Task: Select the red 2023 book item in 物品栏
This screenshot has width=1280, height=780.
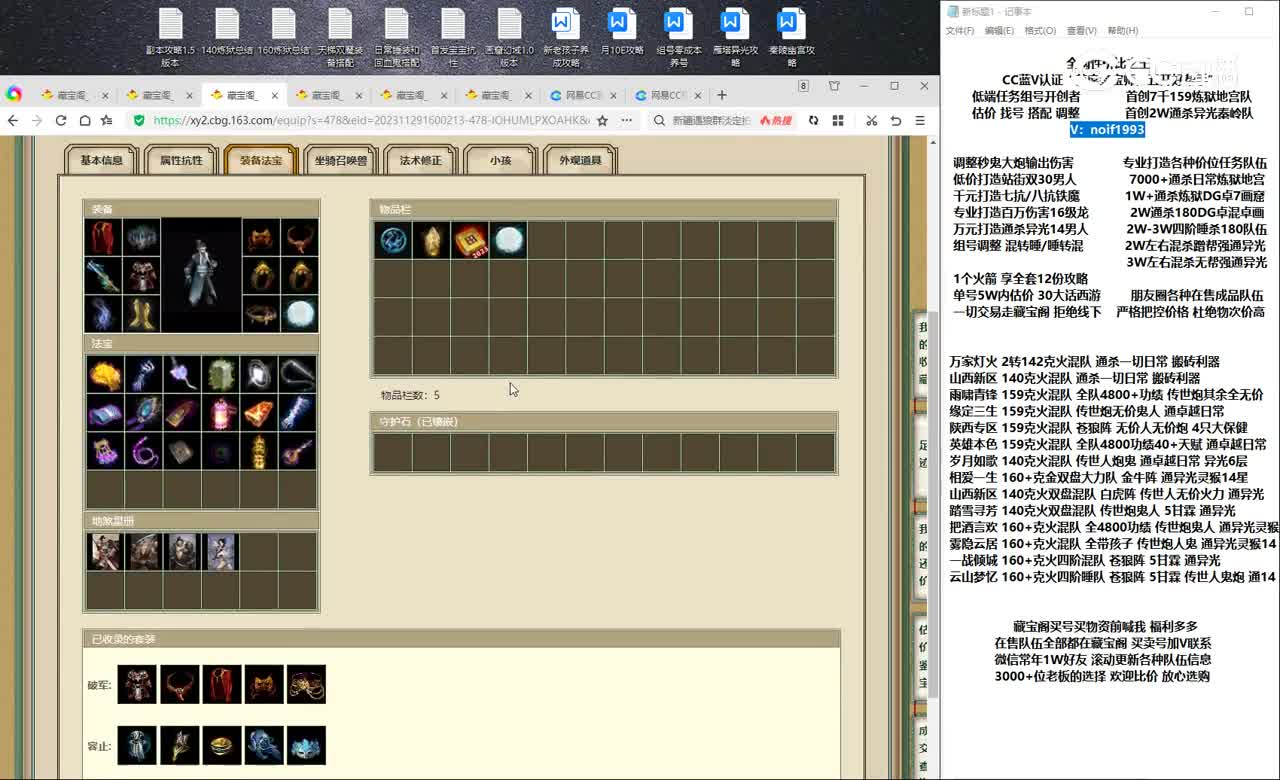Action: point(469,240)
